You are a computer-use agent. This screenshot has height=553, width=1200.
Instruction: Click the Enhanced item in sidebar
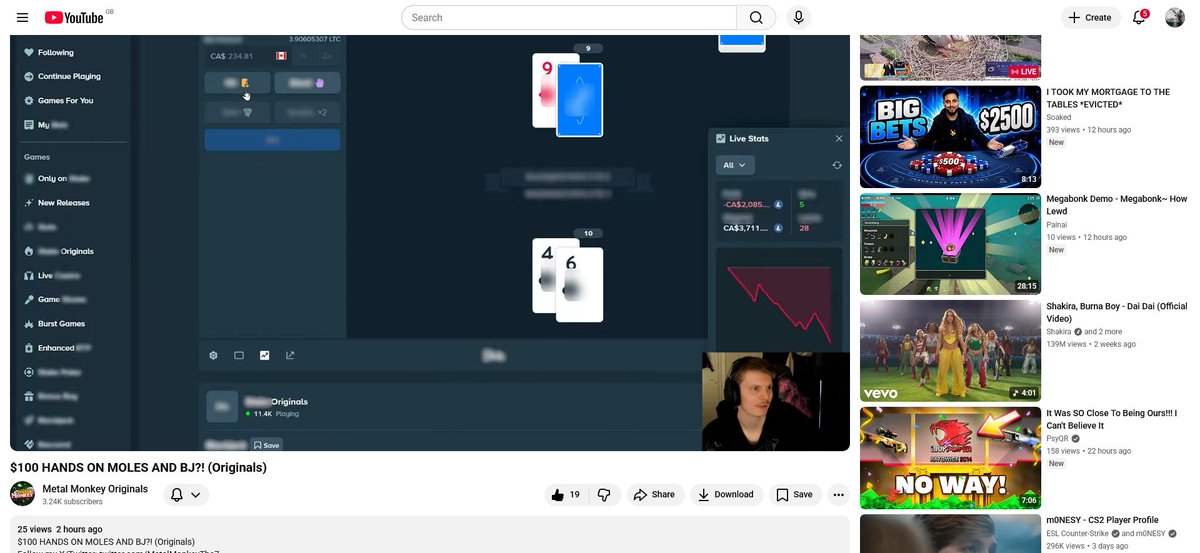point(58,348)
